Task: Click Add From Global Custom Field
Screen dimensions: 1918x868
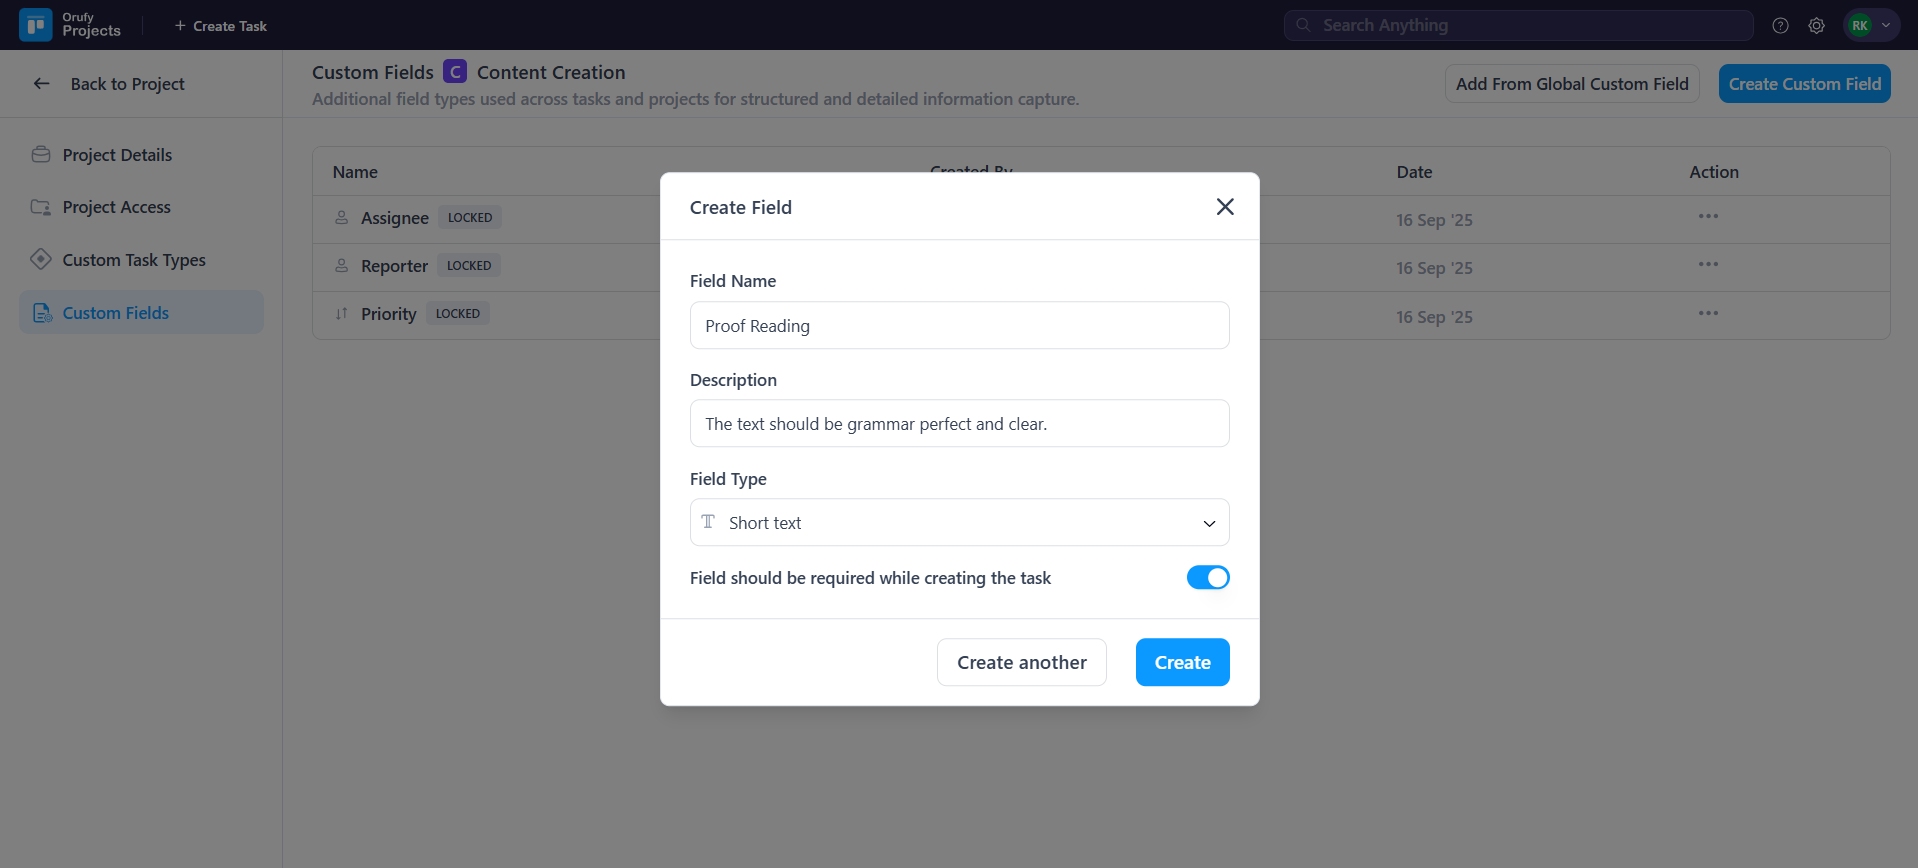Action: tap(1571, 84)
